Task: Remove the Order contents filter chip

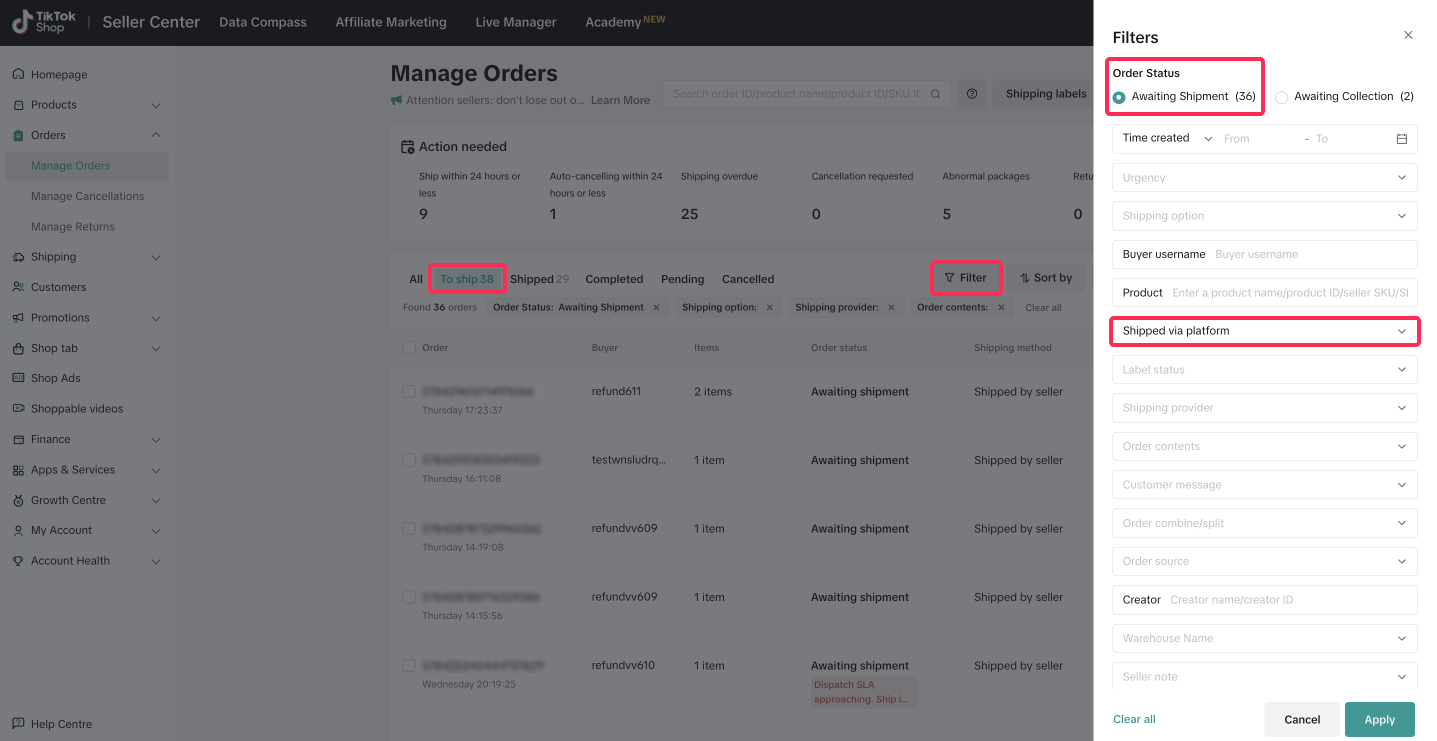Action: tap(1000, 308)
